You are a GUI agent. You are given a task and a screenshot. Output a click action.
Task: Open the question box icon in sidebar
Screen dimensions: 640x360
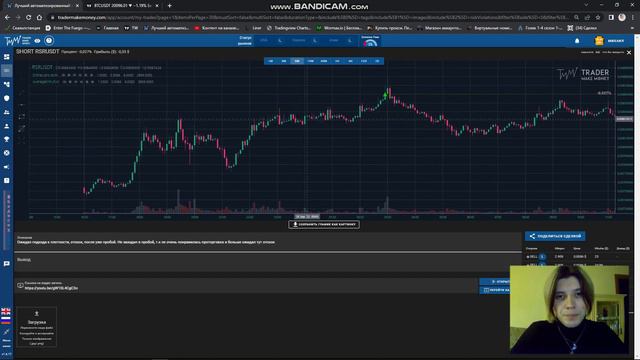point(7,180)
